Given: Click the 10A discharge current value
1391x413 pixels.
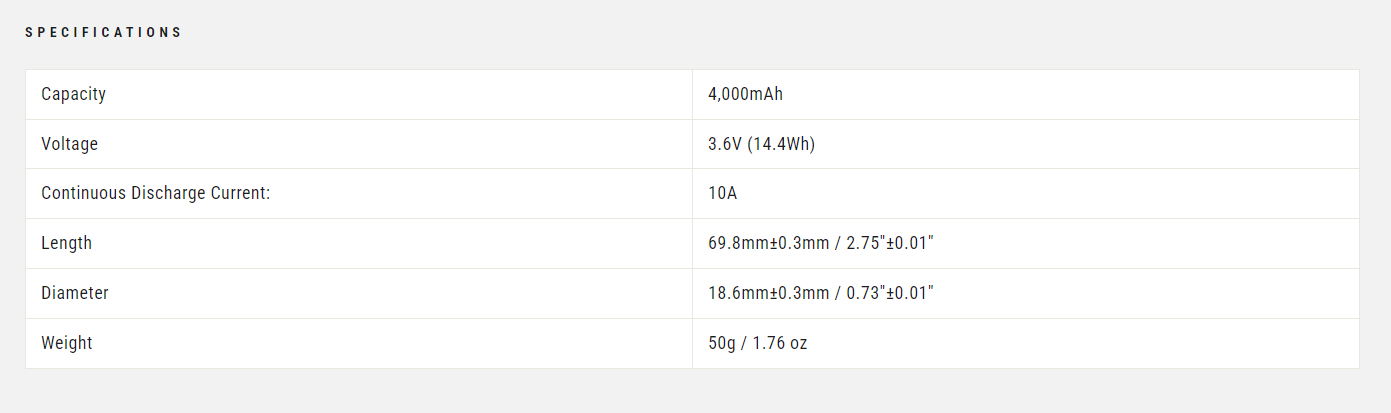Looking at the screenshot, I should point(723,193).
